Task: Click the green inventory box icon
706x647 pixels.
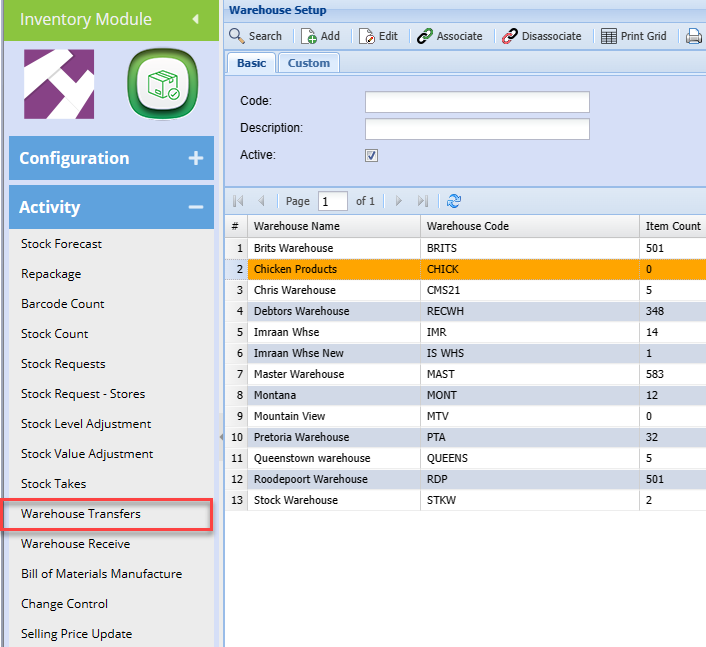Action: pos(160,86)
